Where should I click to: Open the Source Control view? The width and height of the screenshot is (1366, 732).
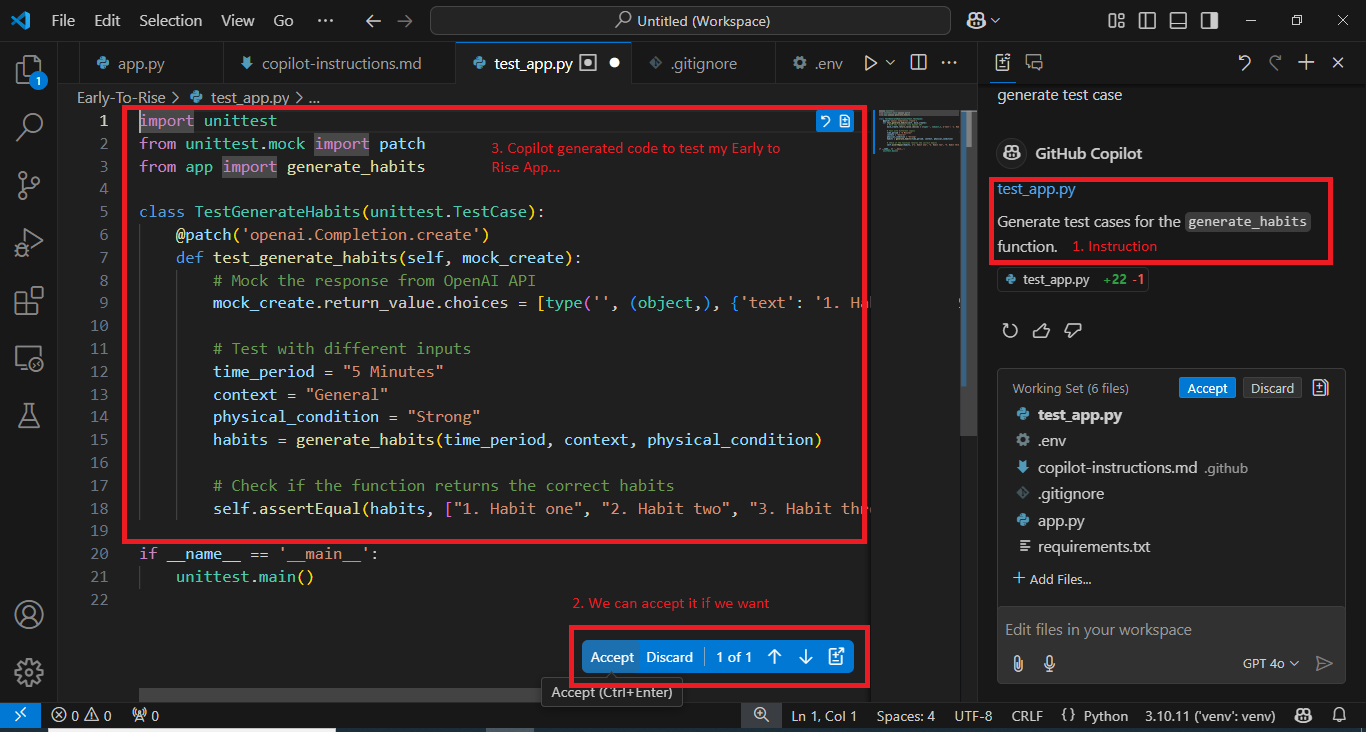pyautogui.click(x=29, y=184)
